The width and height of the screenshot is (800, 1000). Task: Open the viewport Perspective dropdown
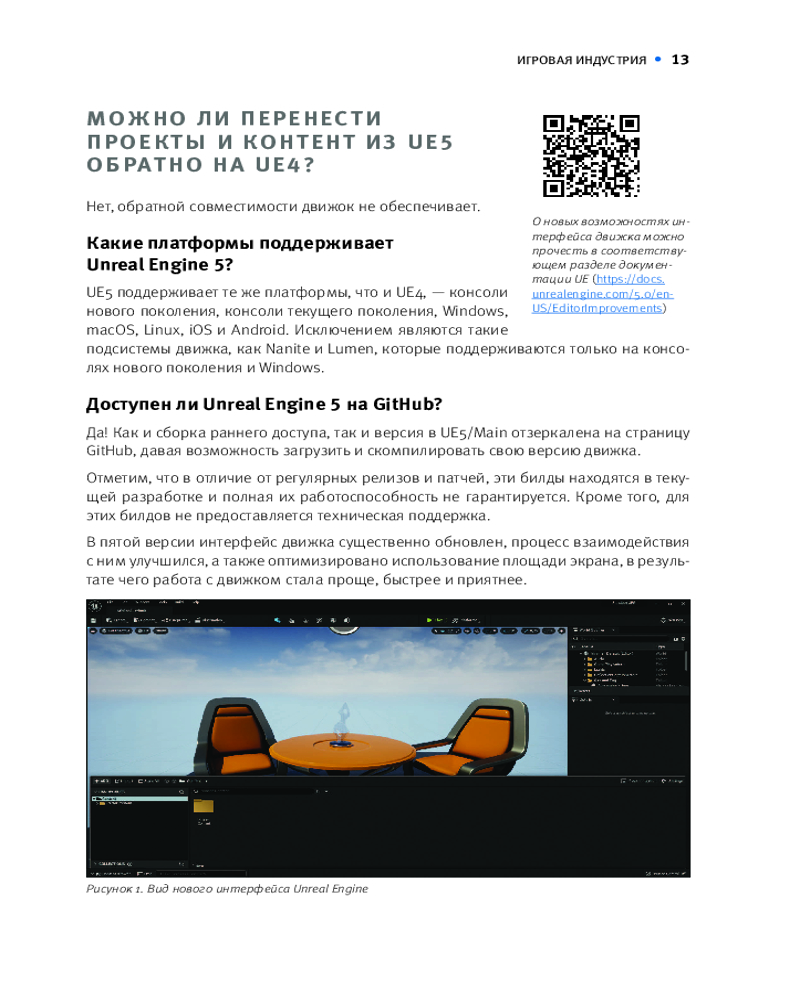tap(113, 632)
